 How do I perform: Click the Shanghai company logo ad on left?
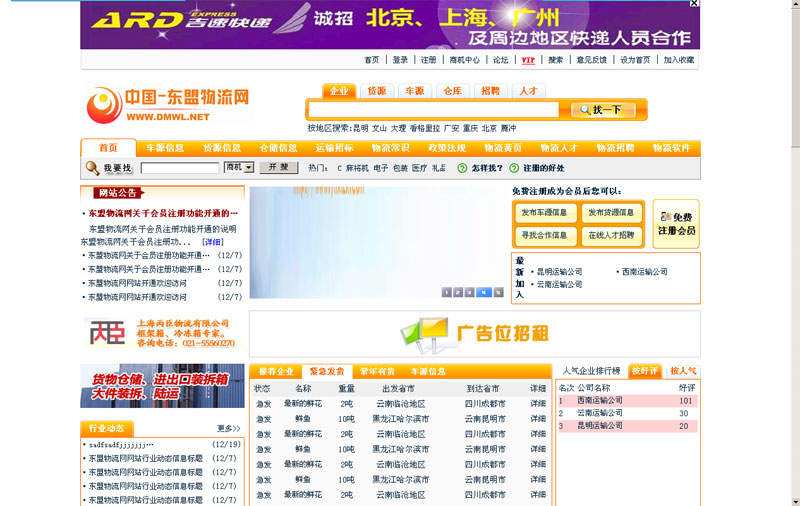162,333
